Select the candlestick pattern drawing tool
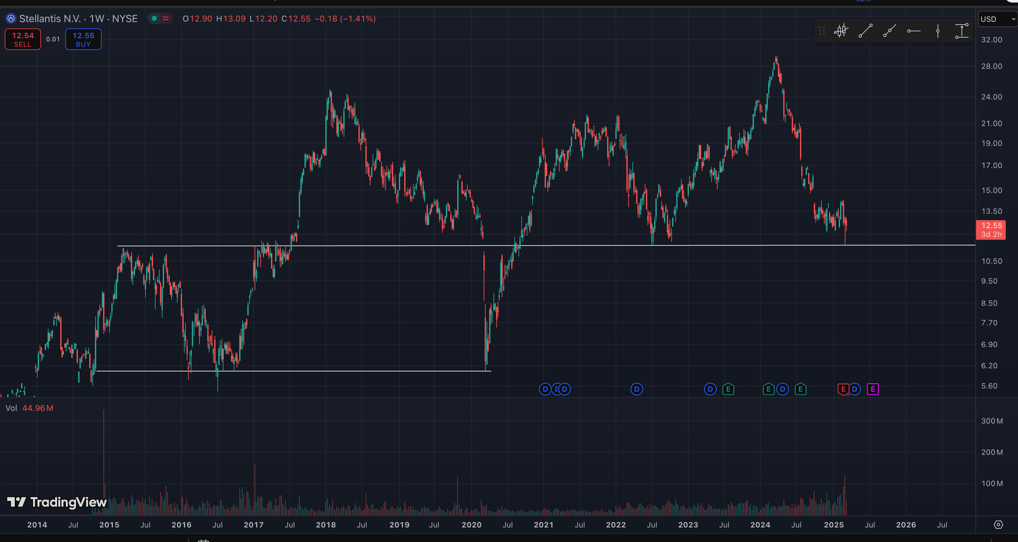Image resolution: width=1018 pixels, height=542 pixels. pyautogui.click(x=841, y=31)
